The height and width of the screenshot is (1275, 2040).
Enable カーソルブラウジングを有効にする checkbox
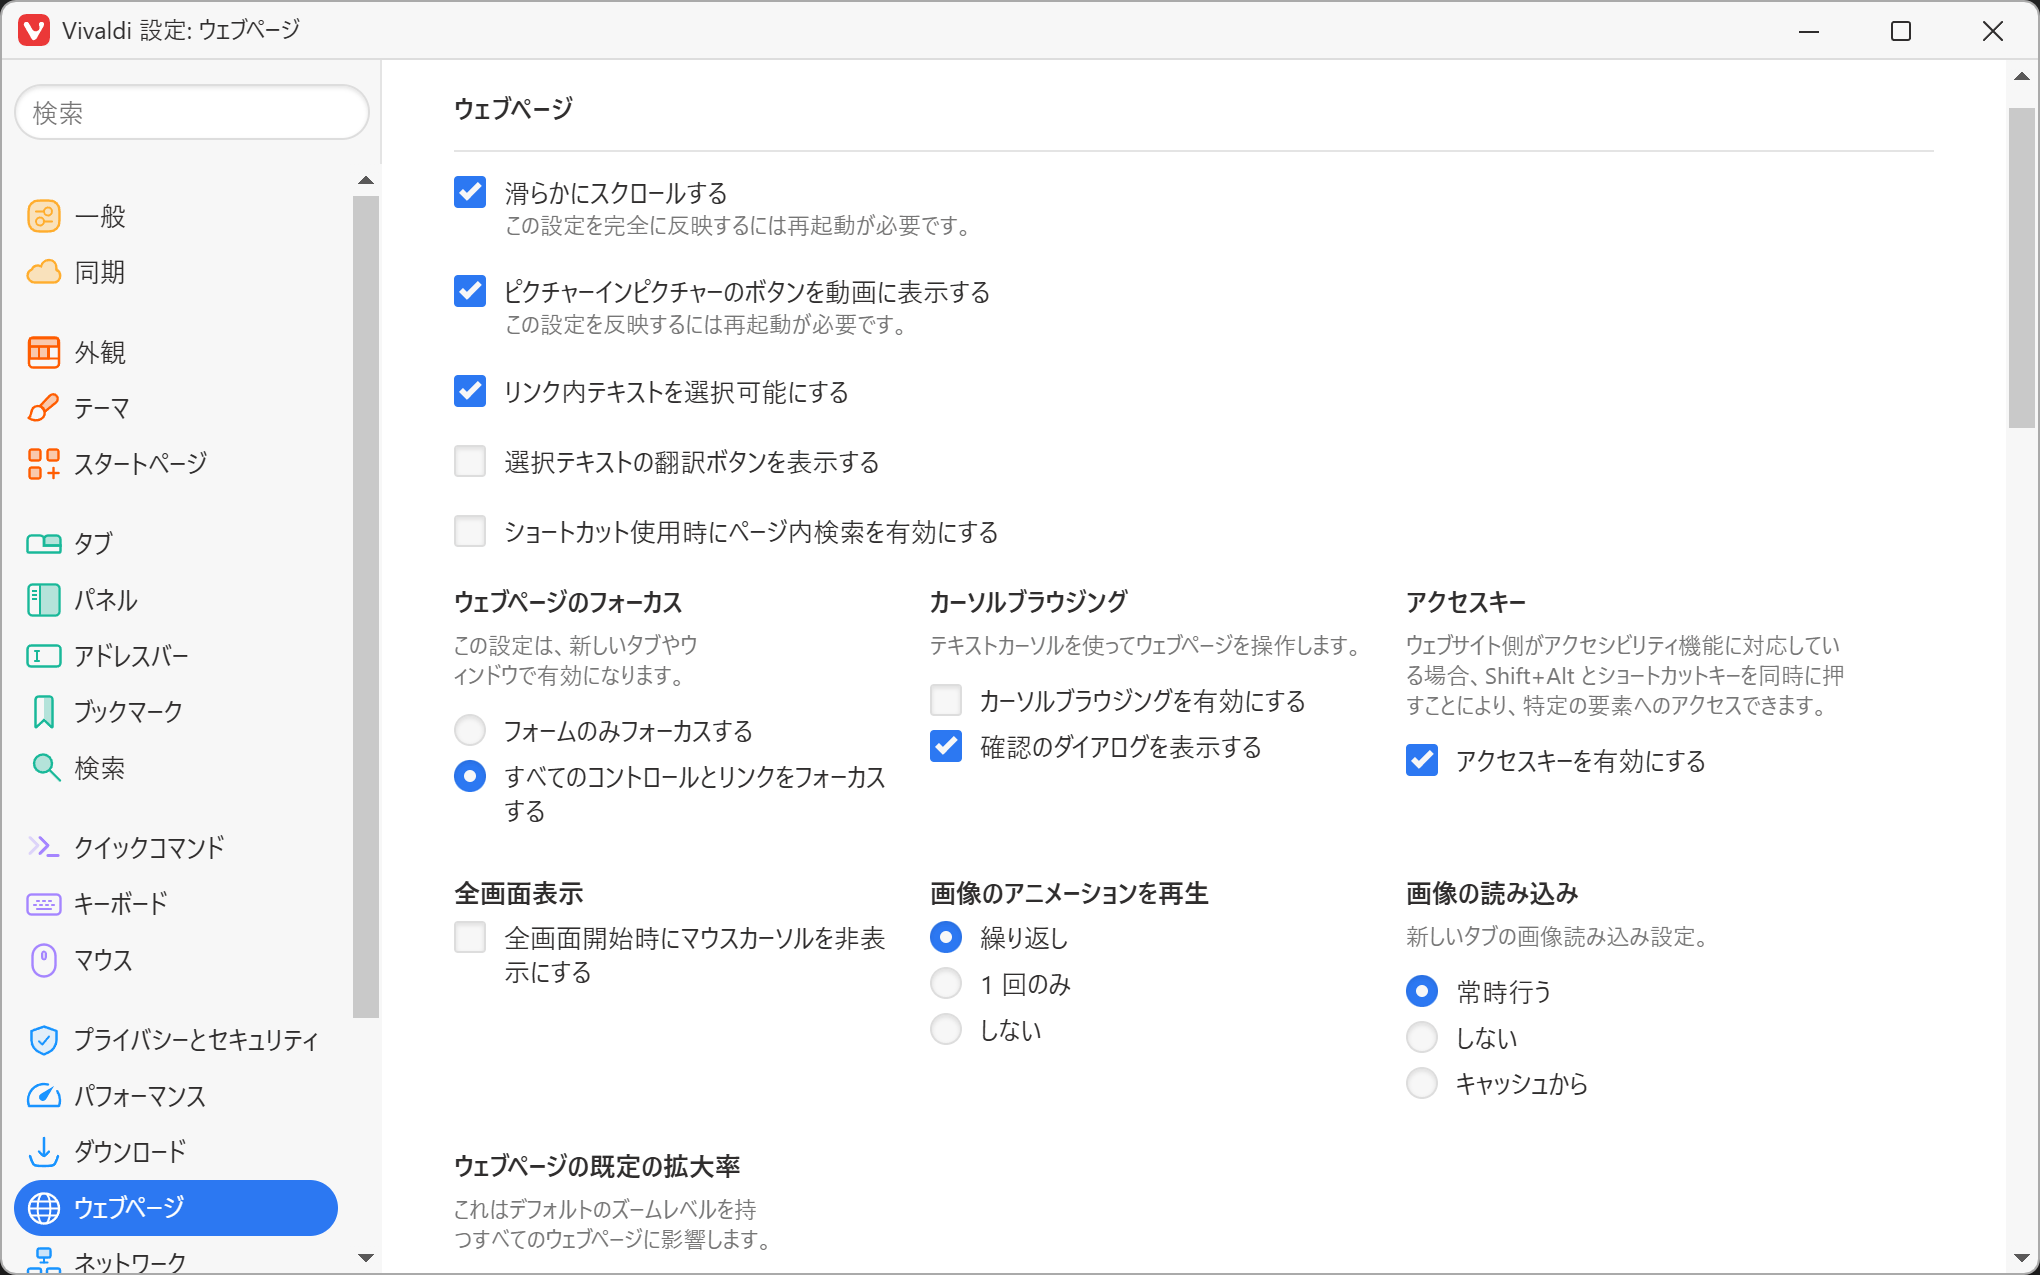pos(946,700)
